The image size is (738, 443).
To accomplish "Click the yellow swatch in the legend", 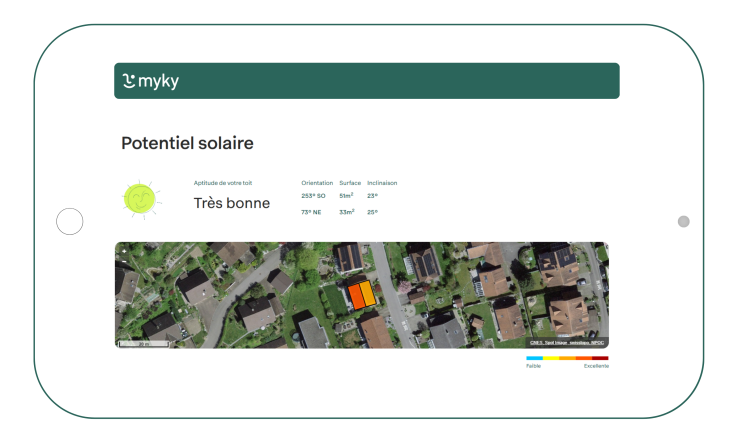I will coord(551,358).
